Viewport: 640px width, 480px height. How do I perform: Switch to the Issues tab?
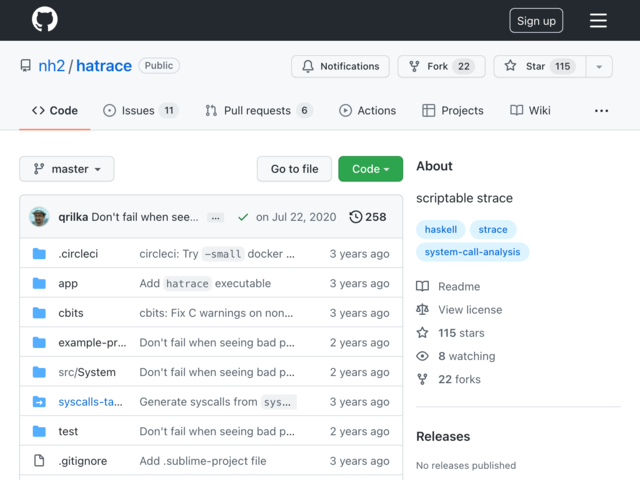(141, 111)
